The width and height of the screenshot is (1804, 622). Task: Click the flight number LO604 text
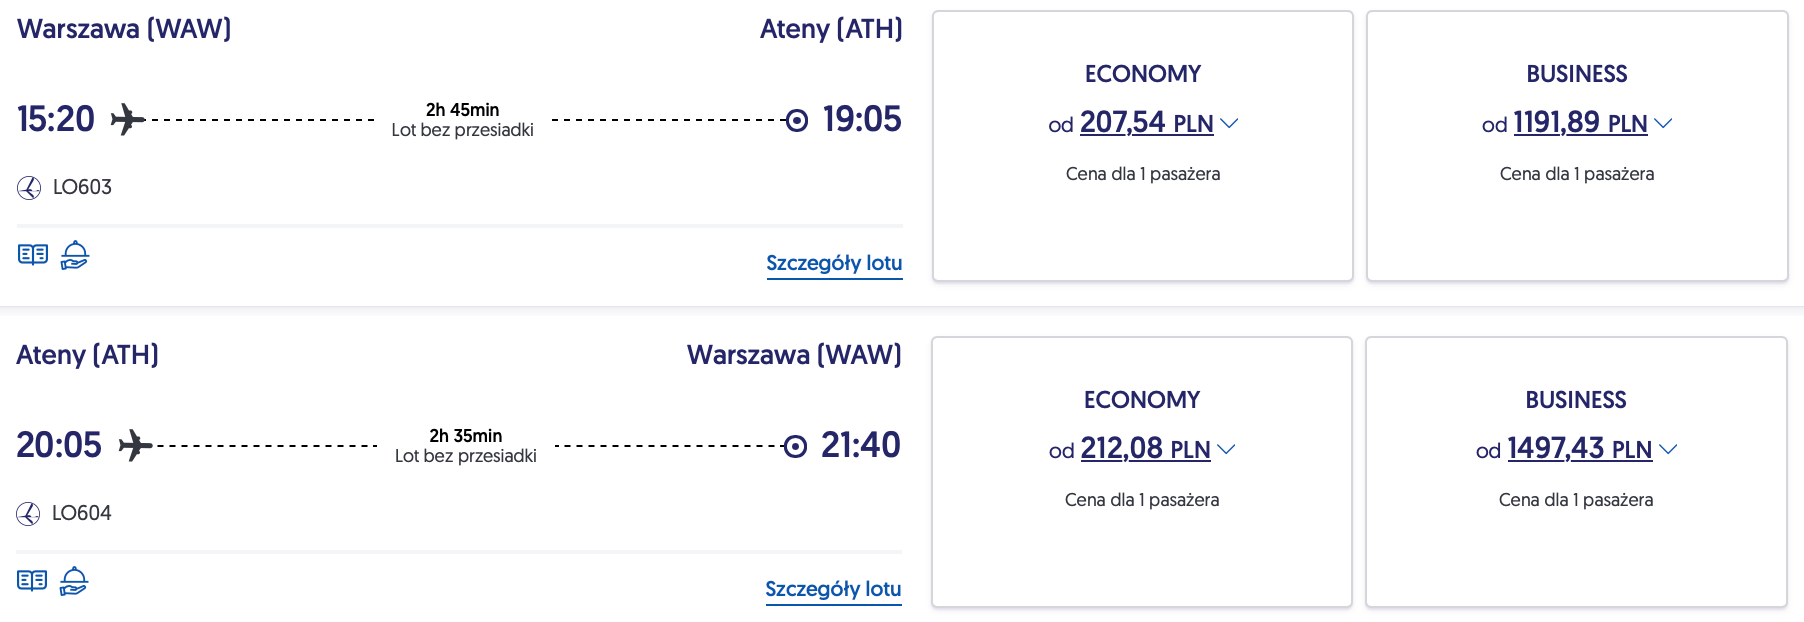pos(82,513)
